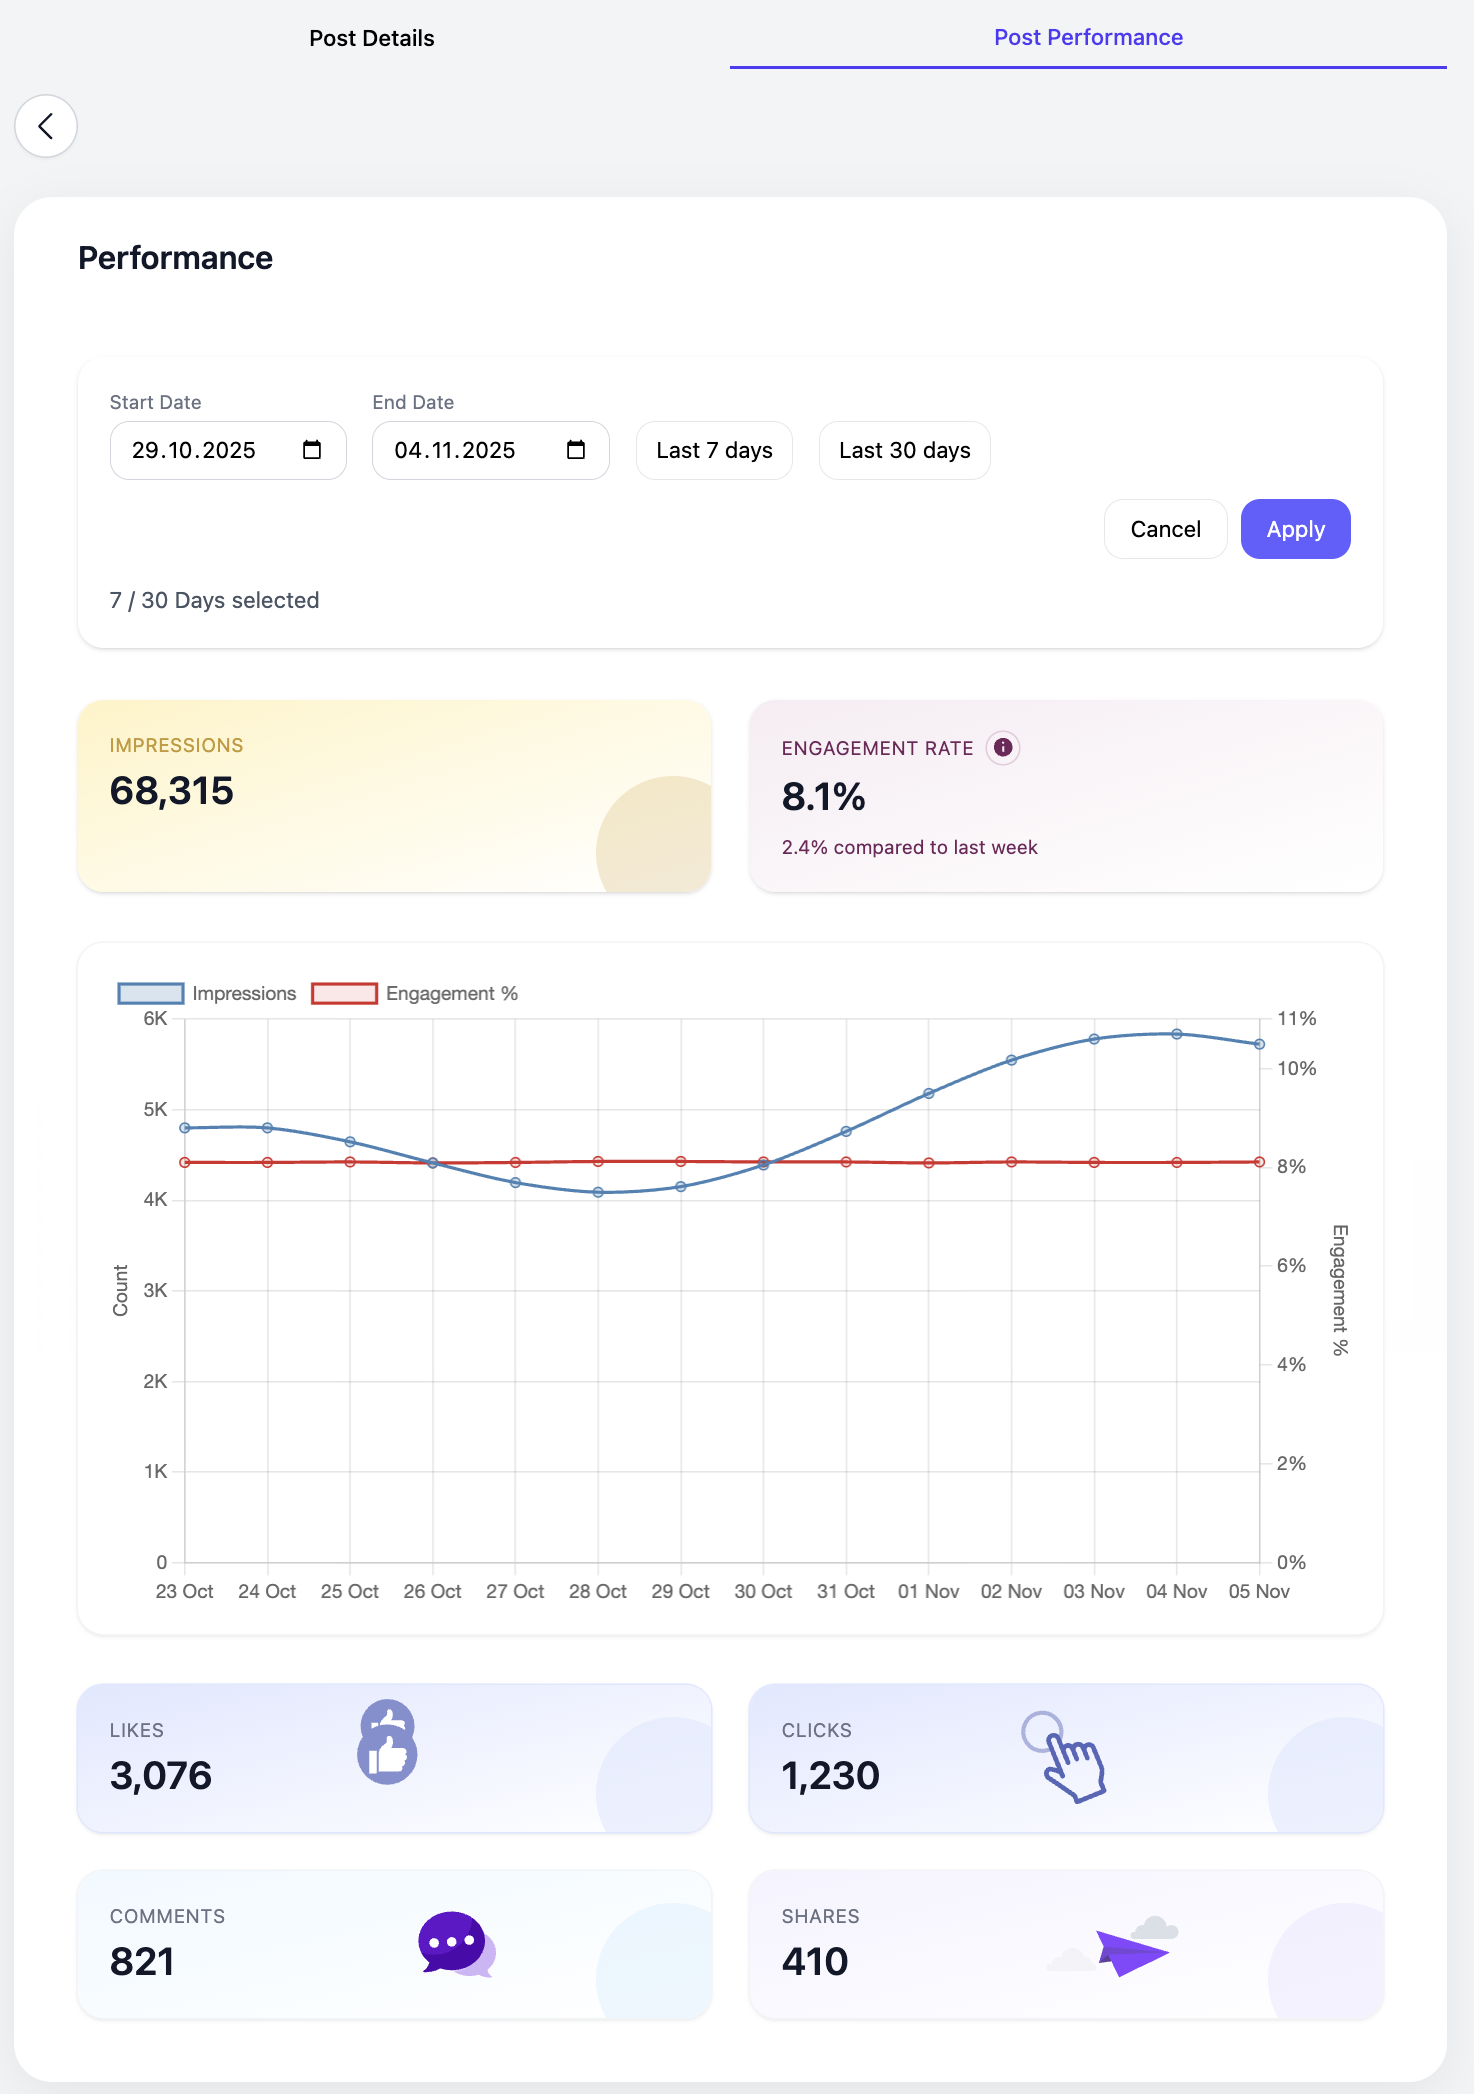Click the paper plane Shares icon
1474x2094 pixels.
[1130, 1950]
